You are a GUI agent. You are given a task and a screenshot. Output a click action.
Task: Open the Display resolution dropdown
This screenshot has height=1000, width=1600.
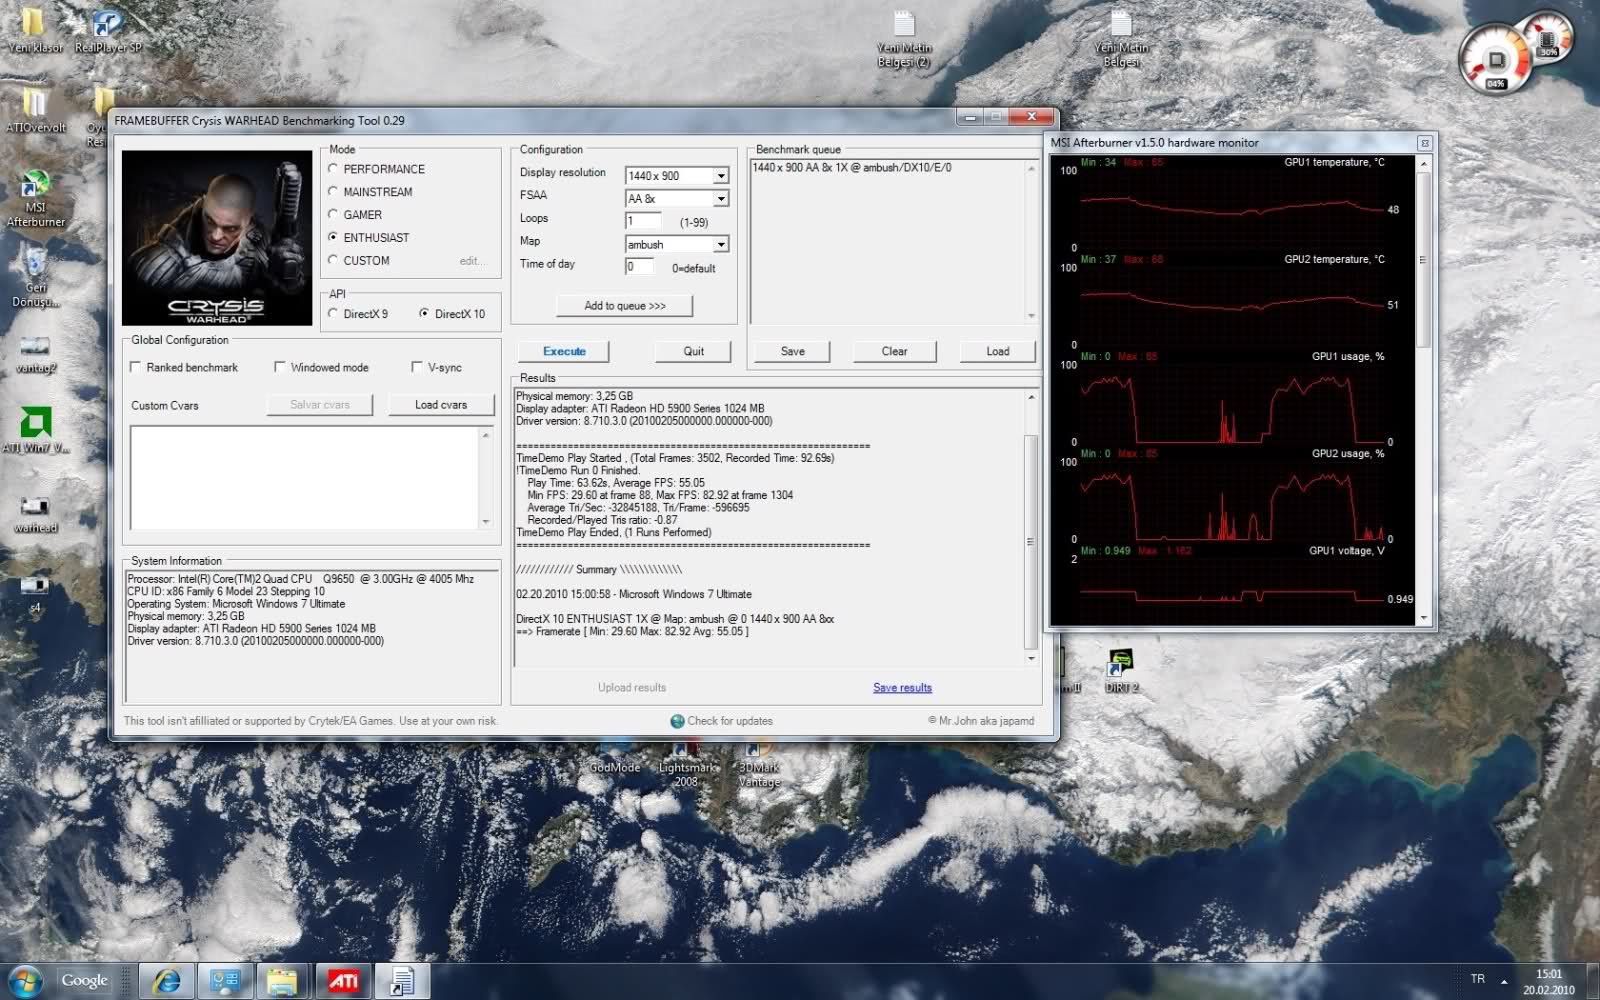click(720, 176)
